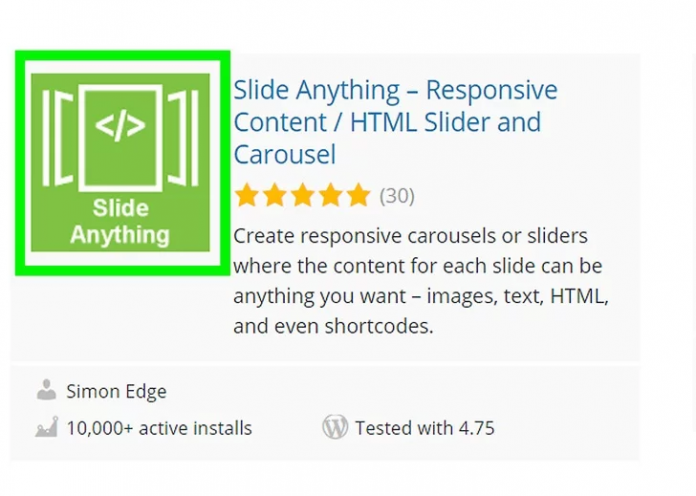Click the fifth rating star

tap(358, 196)
